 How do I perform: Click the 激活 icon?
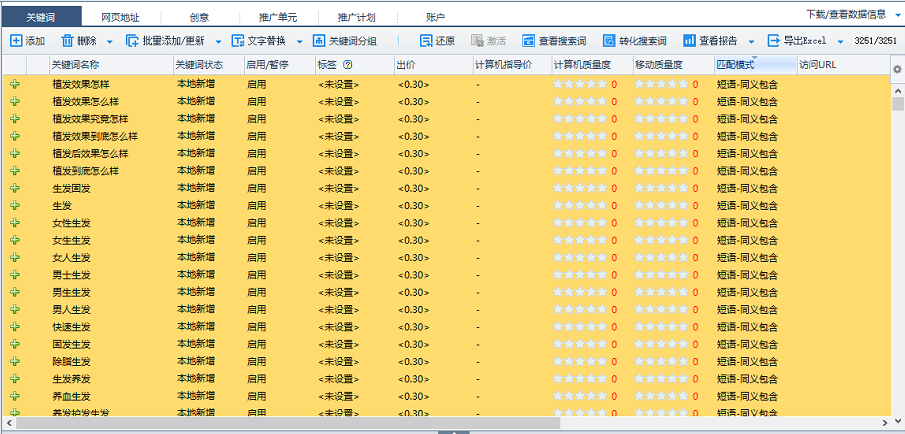point(477,41)
